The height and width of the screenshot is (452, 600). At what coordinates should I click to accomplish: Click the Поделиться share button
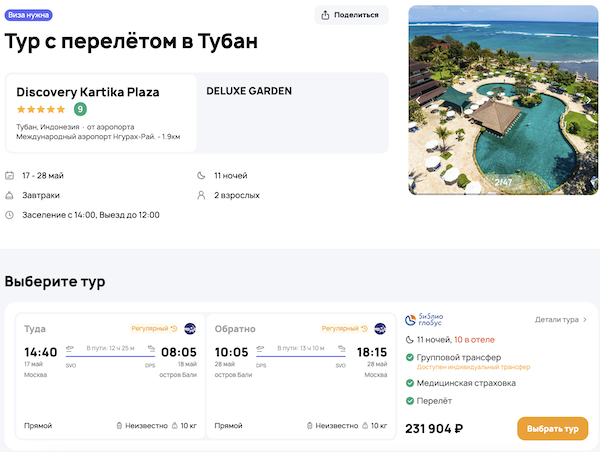[352, 15]
